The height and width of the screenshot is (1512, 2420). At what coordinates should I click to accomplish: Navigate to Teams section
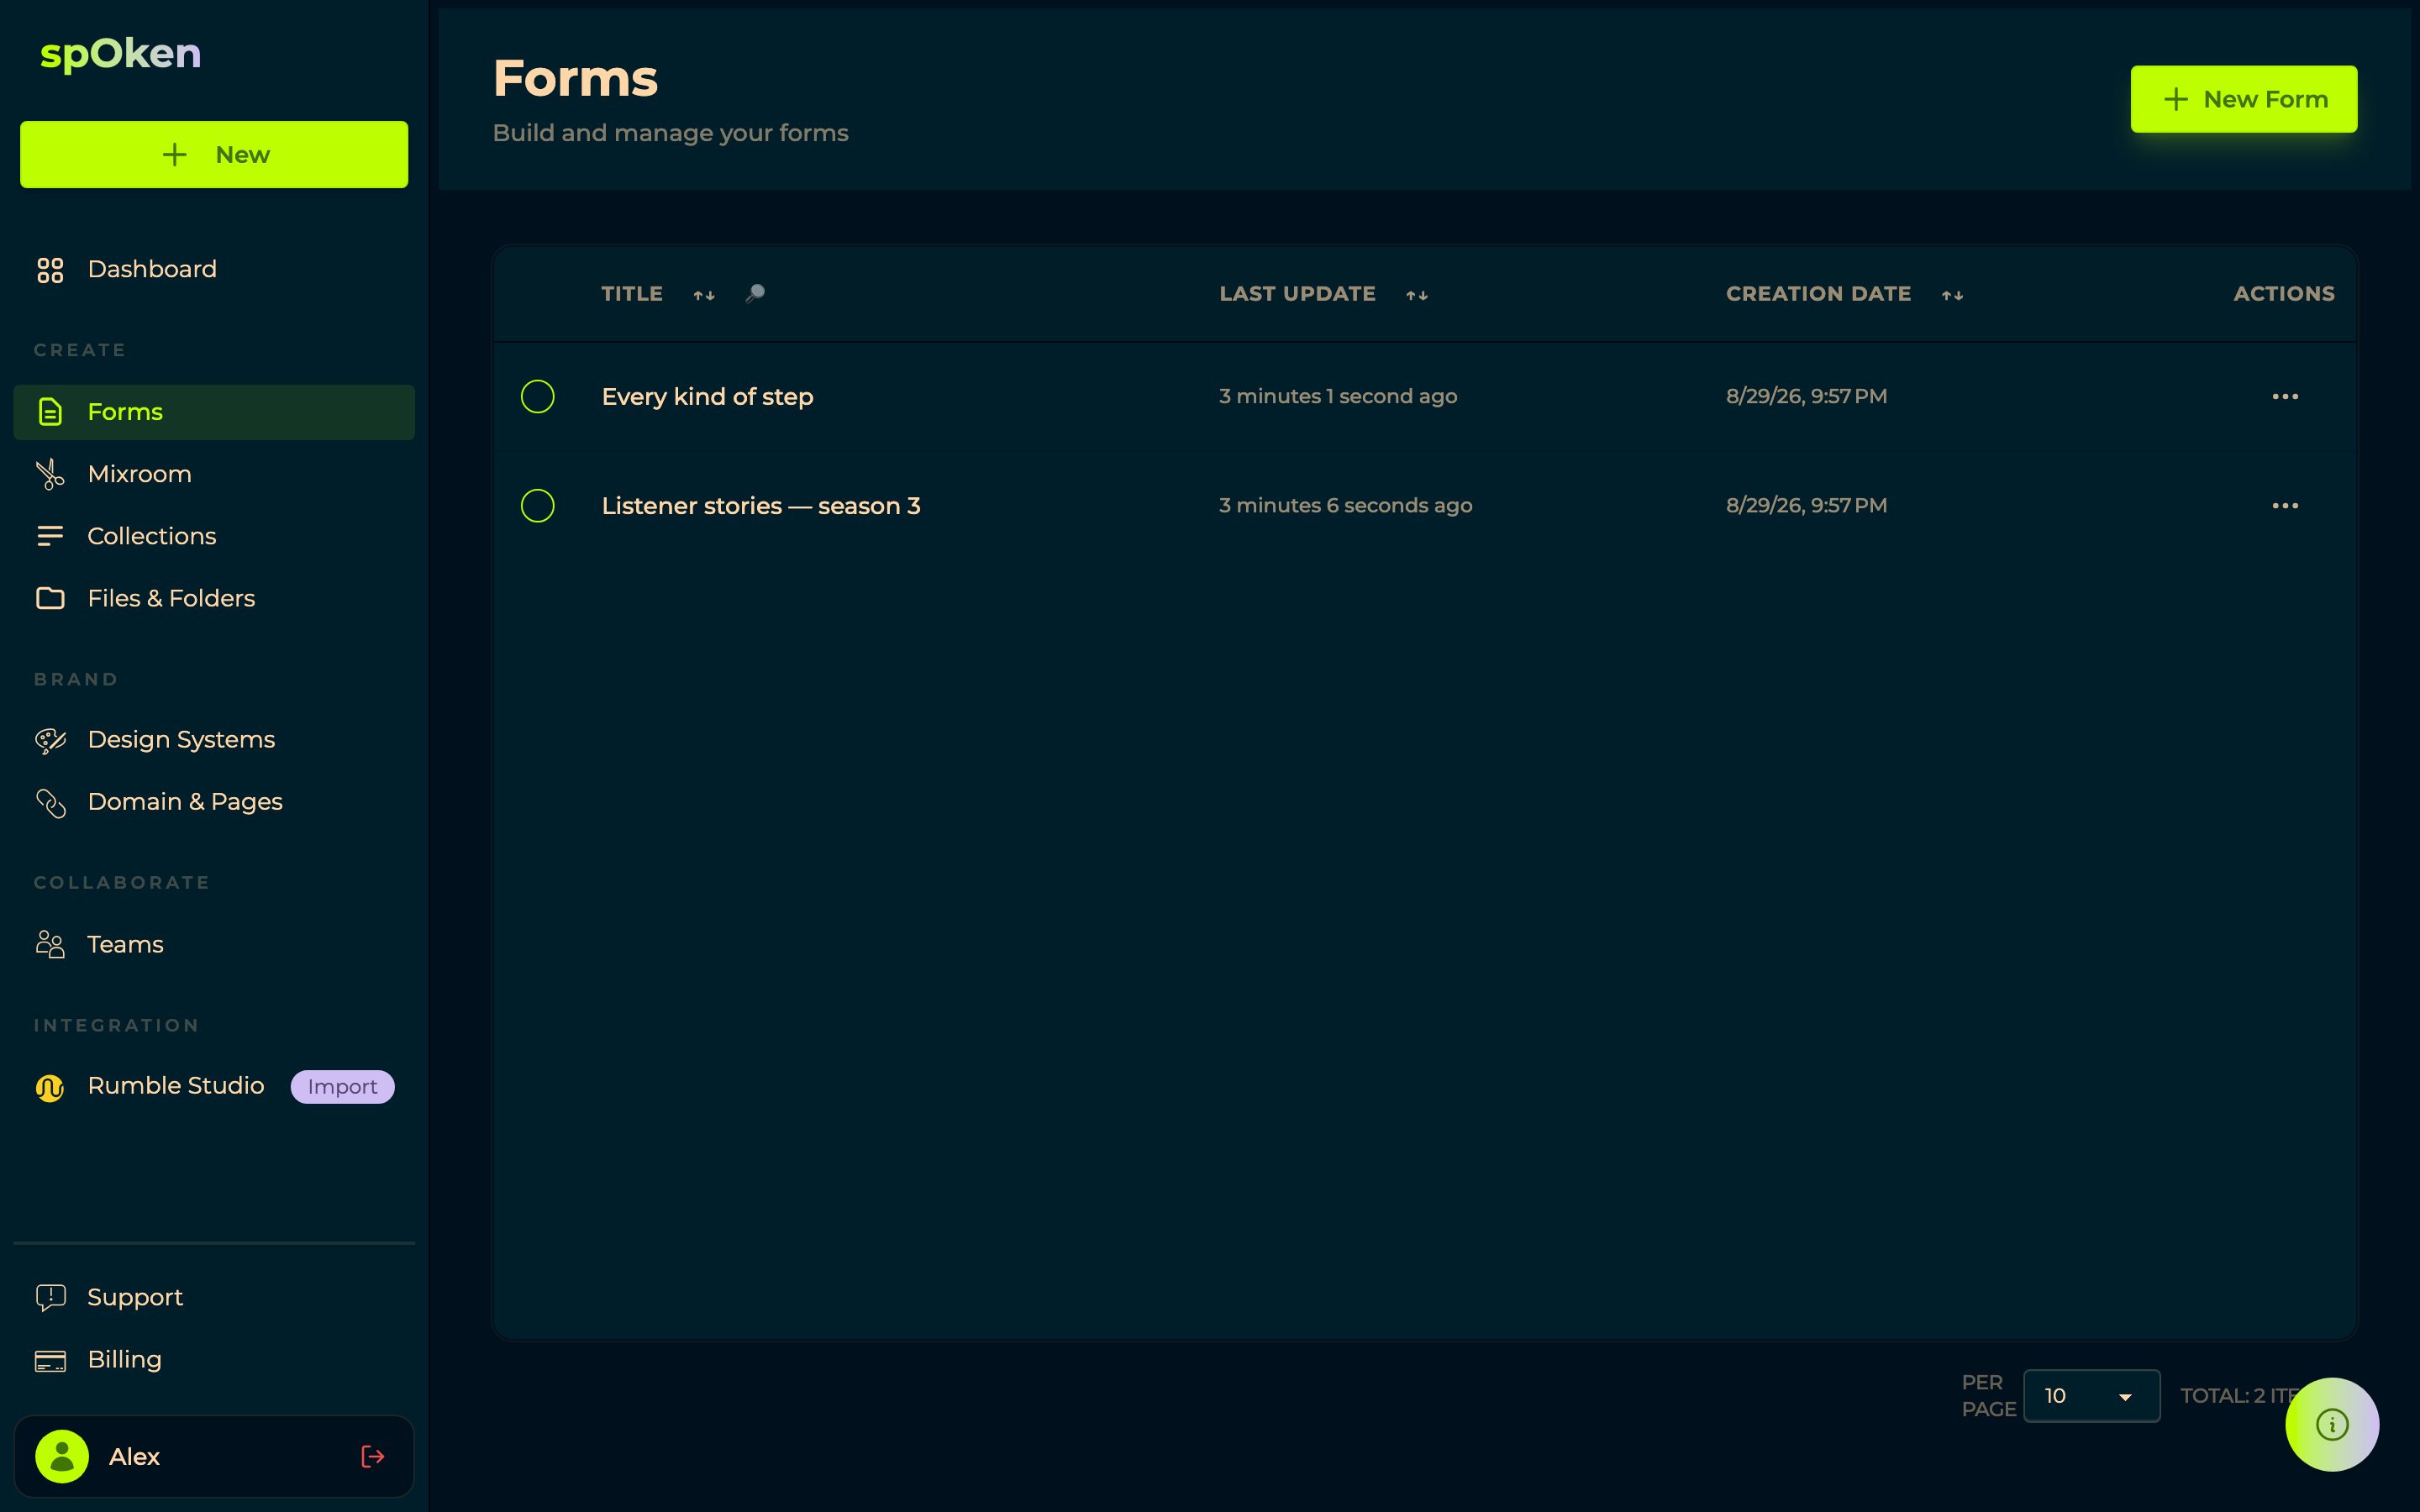click(214, 944)
